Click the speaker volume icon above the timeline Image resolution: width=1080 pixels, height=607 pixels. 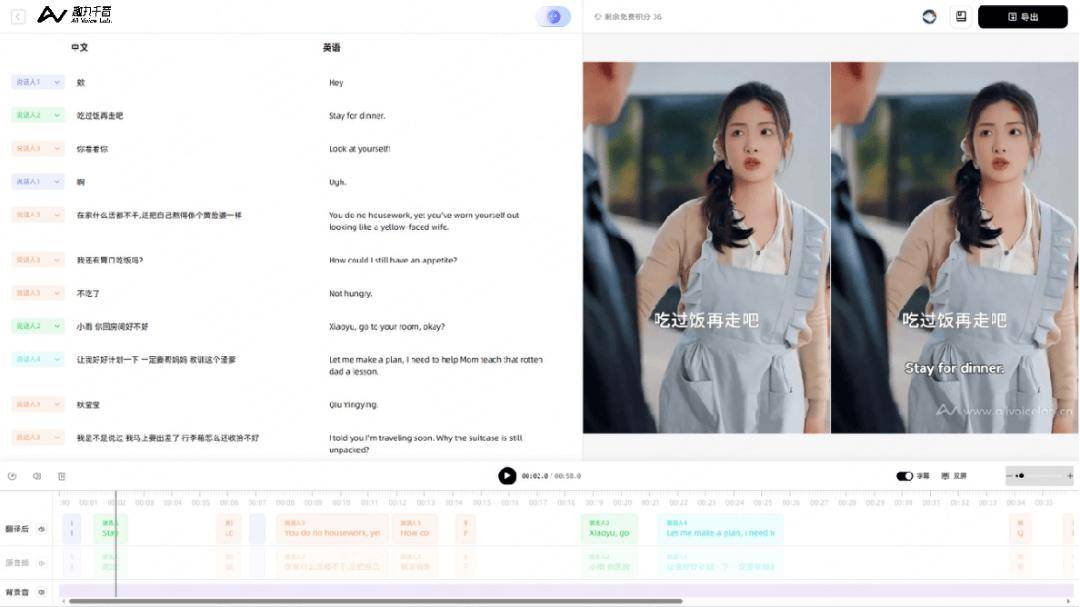(37, 476)
